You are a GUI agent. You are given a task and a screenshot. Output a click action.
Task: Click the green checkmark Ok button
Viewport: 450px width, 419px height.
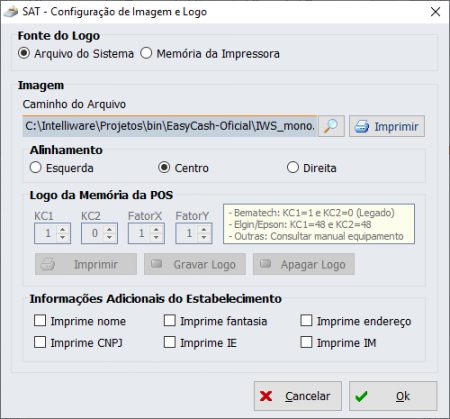click(393, 396)
